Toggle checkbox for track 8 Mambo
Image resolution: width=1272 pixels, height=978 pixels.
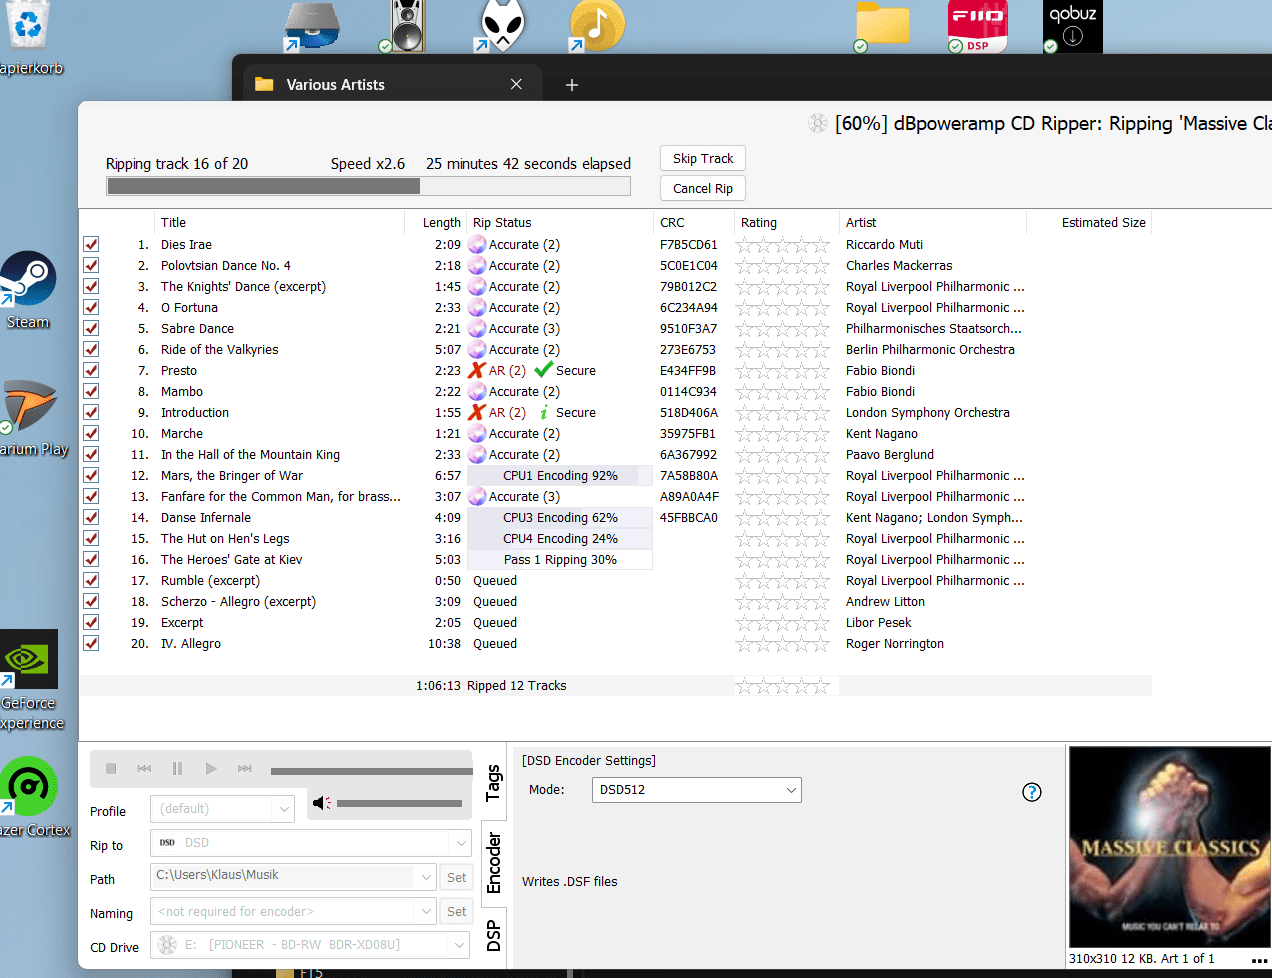[91, 391]
